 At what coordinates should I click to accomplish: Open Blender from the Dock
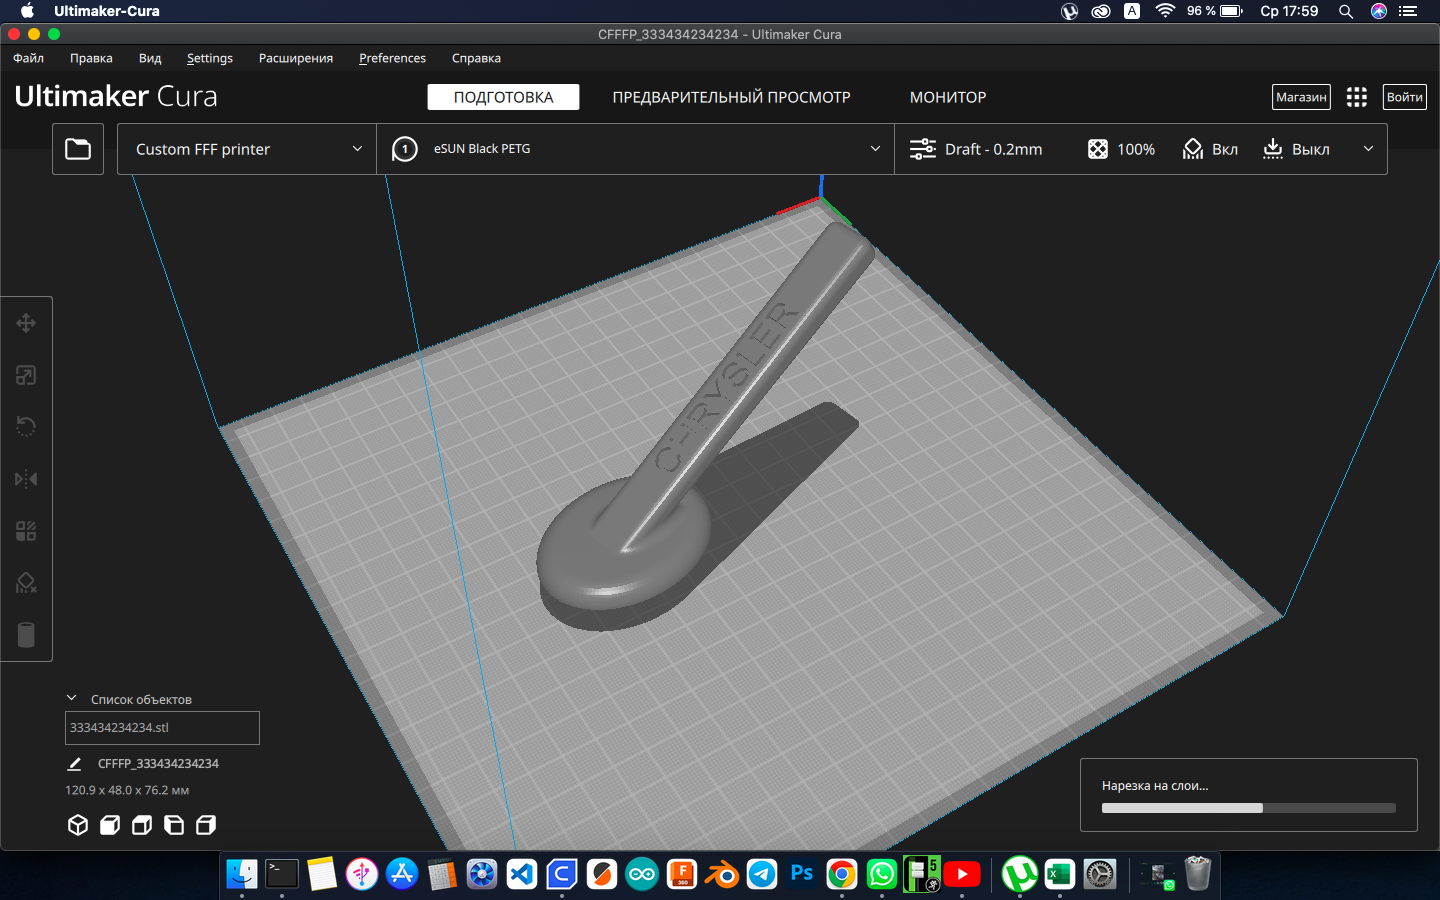(722, 874)
